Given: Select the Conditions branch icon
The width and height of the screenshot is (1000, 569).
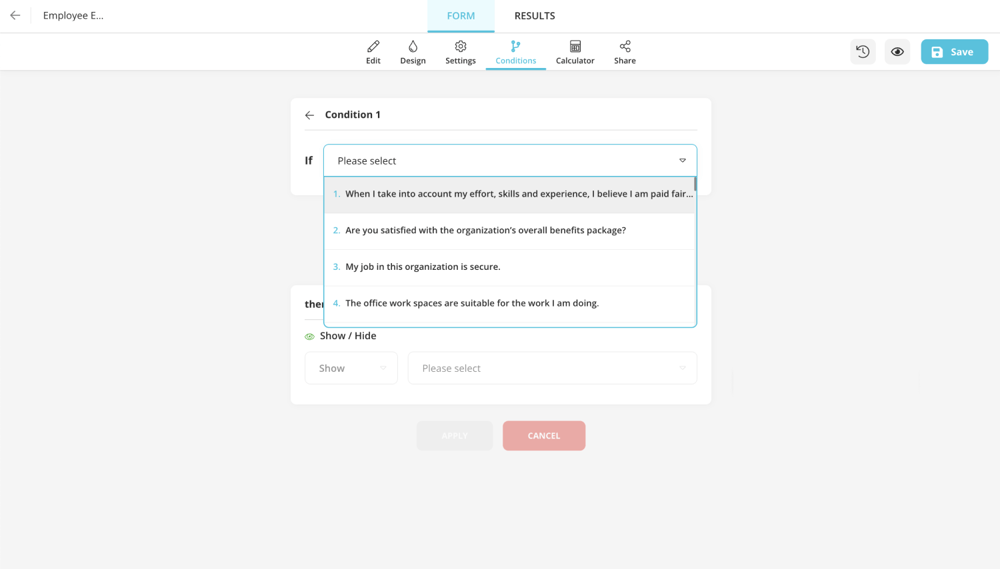Looking at the screenshot, I should (x=515, y=47).
